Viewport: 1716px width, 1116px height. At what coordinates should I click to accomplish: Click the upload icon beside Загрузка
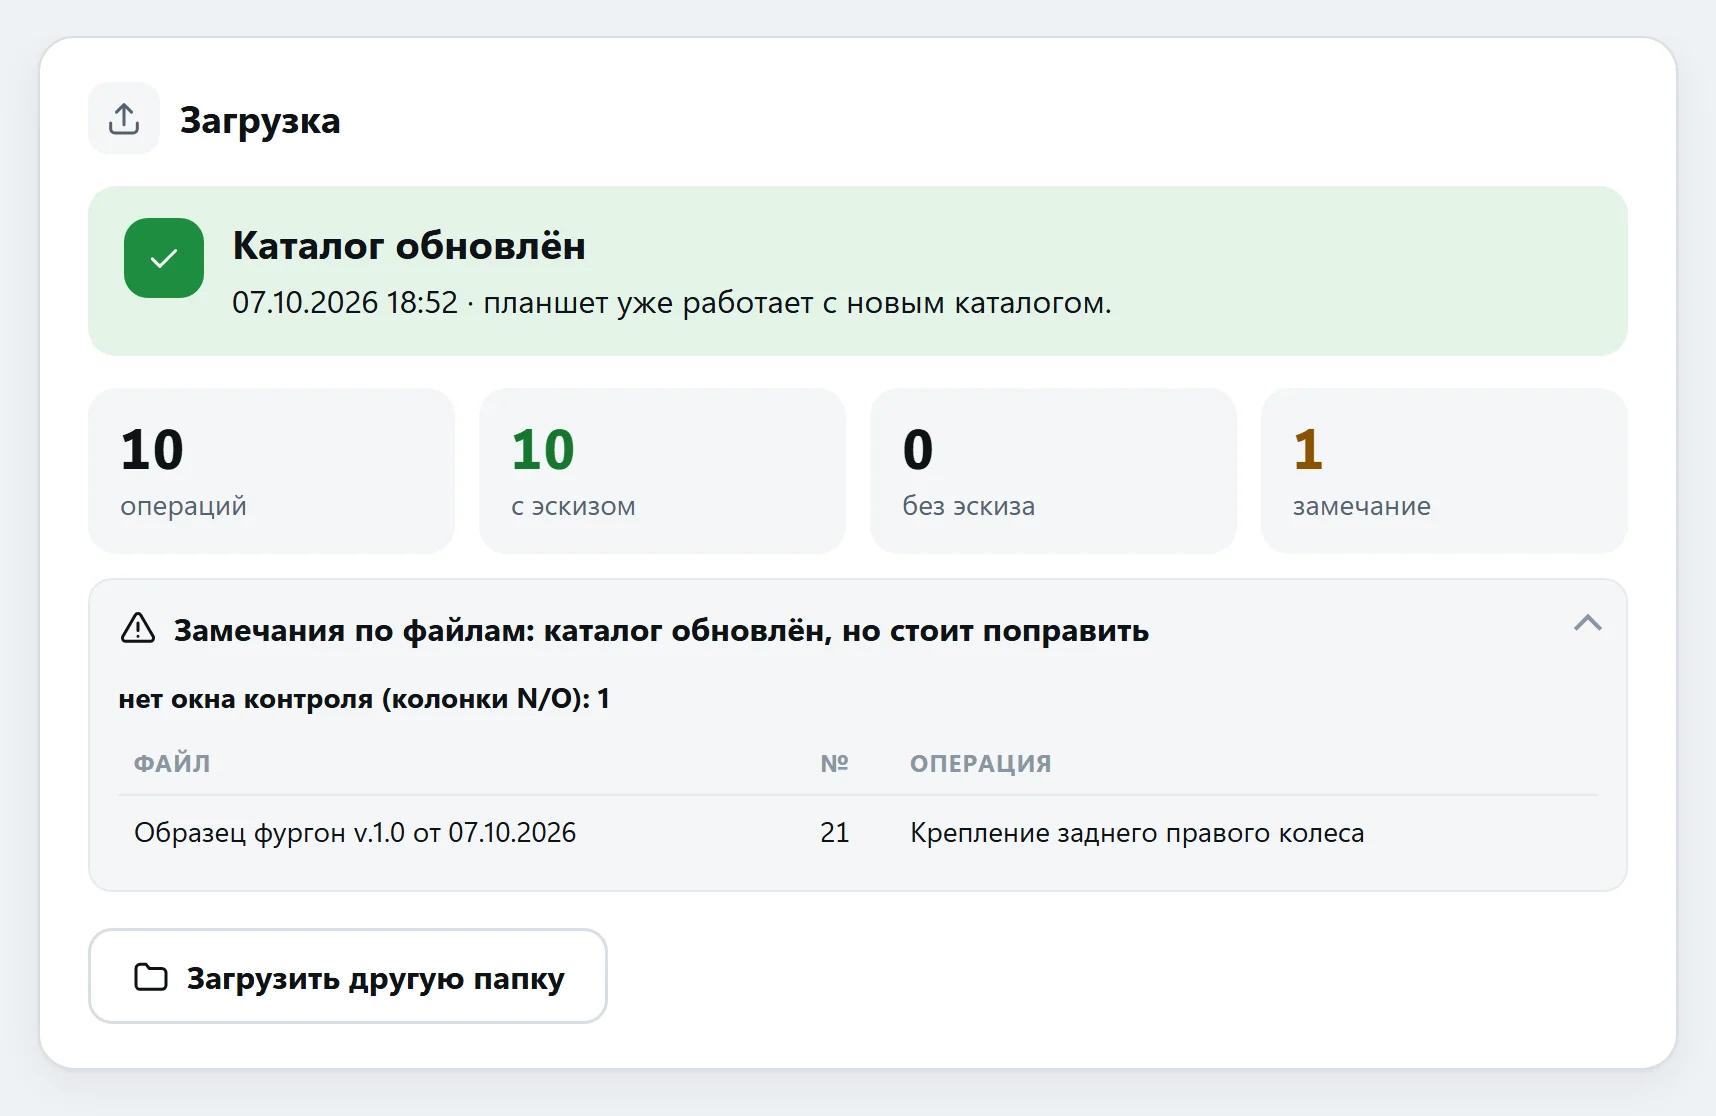124,118
